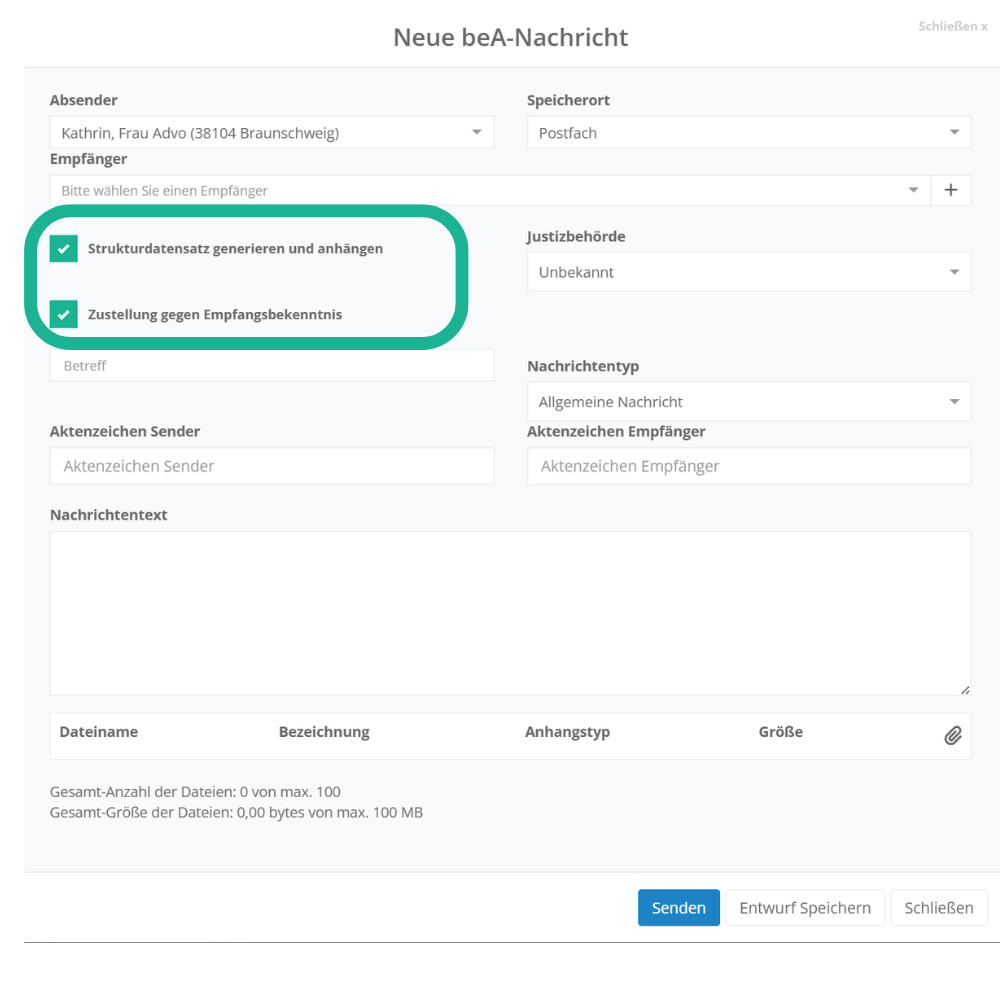1000x1000 pixels.
Task: Click Entwurf Speichern button
Action: point(804,908)
